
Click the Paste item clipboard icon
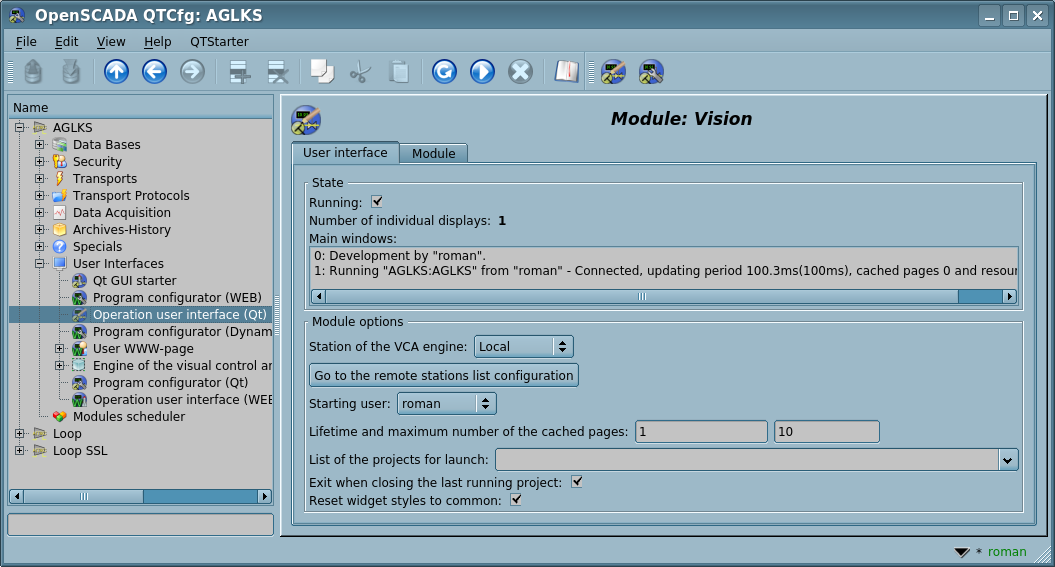click(398, 71)
